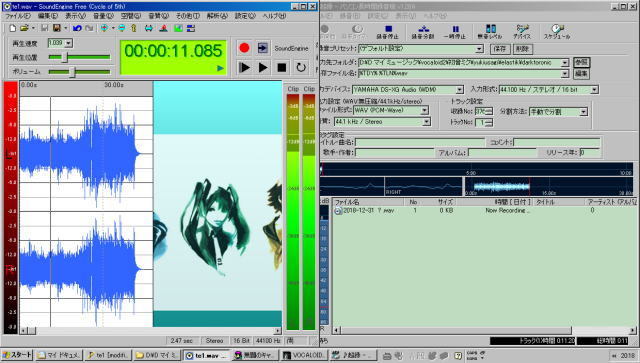Screen dimensions: 640x363
Task: Select the 2018-12-31 wav recording row
Action: (x=483, y=210)
